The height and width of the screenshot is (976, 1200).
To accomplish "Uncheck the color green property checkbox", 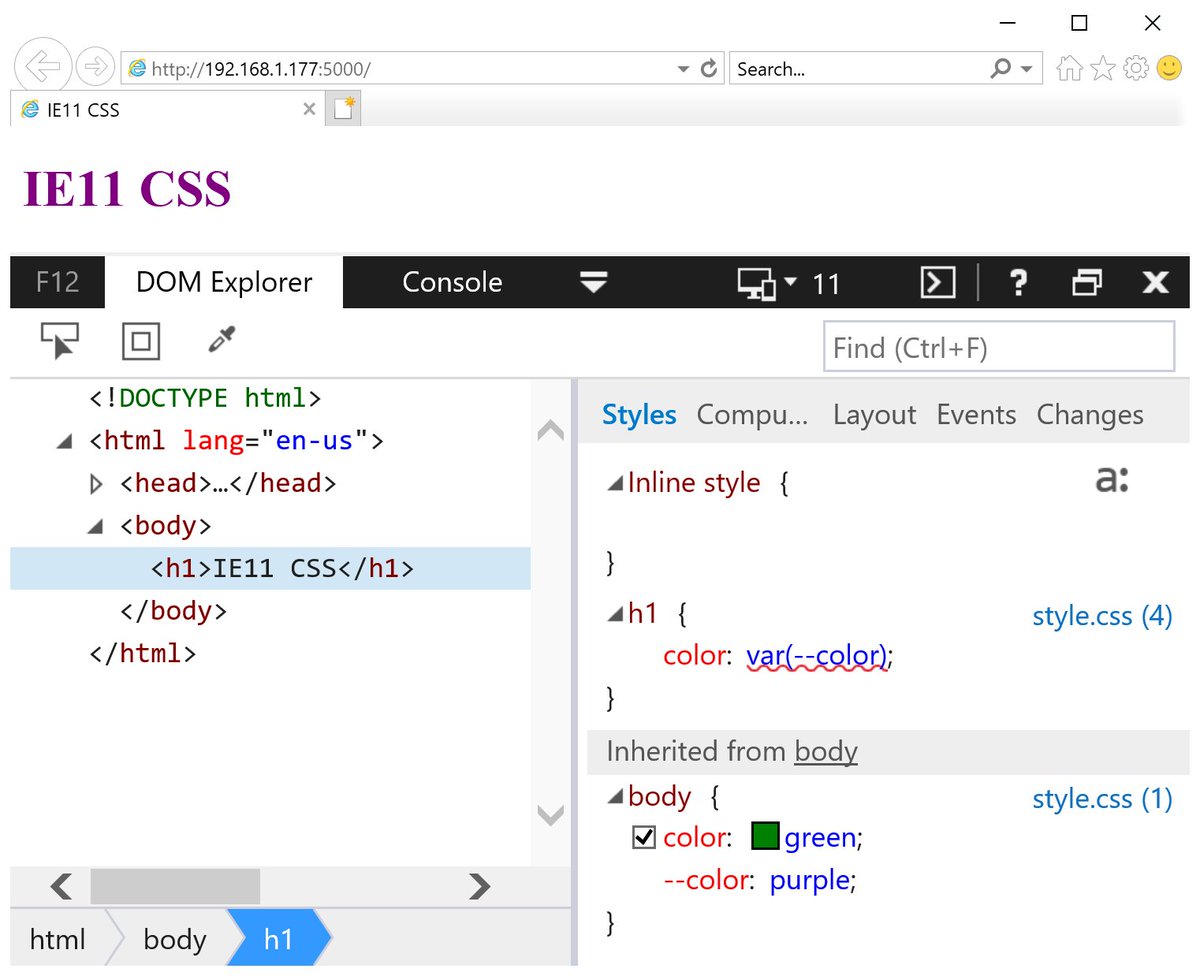I will 644,837.
